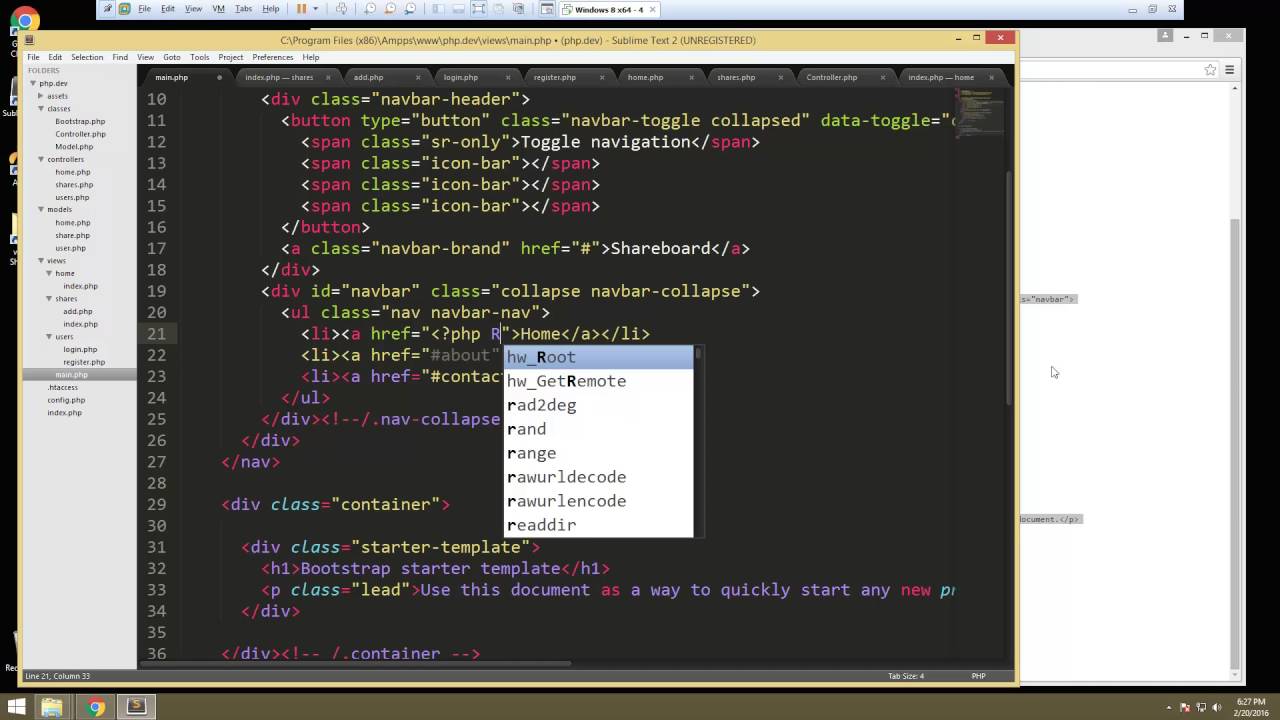The height and width of the screenshot is (720, 1280).
Task: Close the home.php tab
Action: (x=693, y=77)
